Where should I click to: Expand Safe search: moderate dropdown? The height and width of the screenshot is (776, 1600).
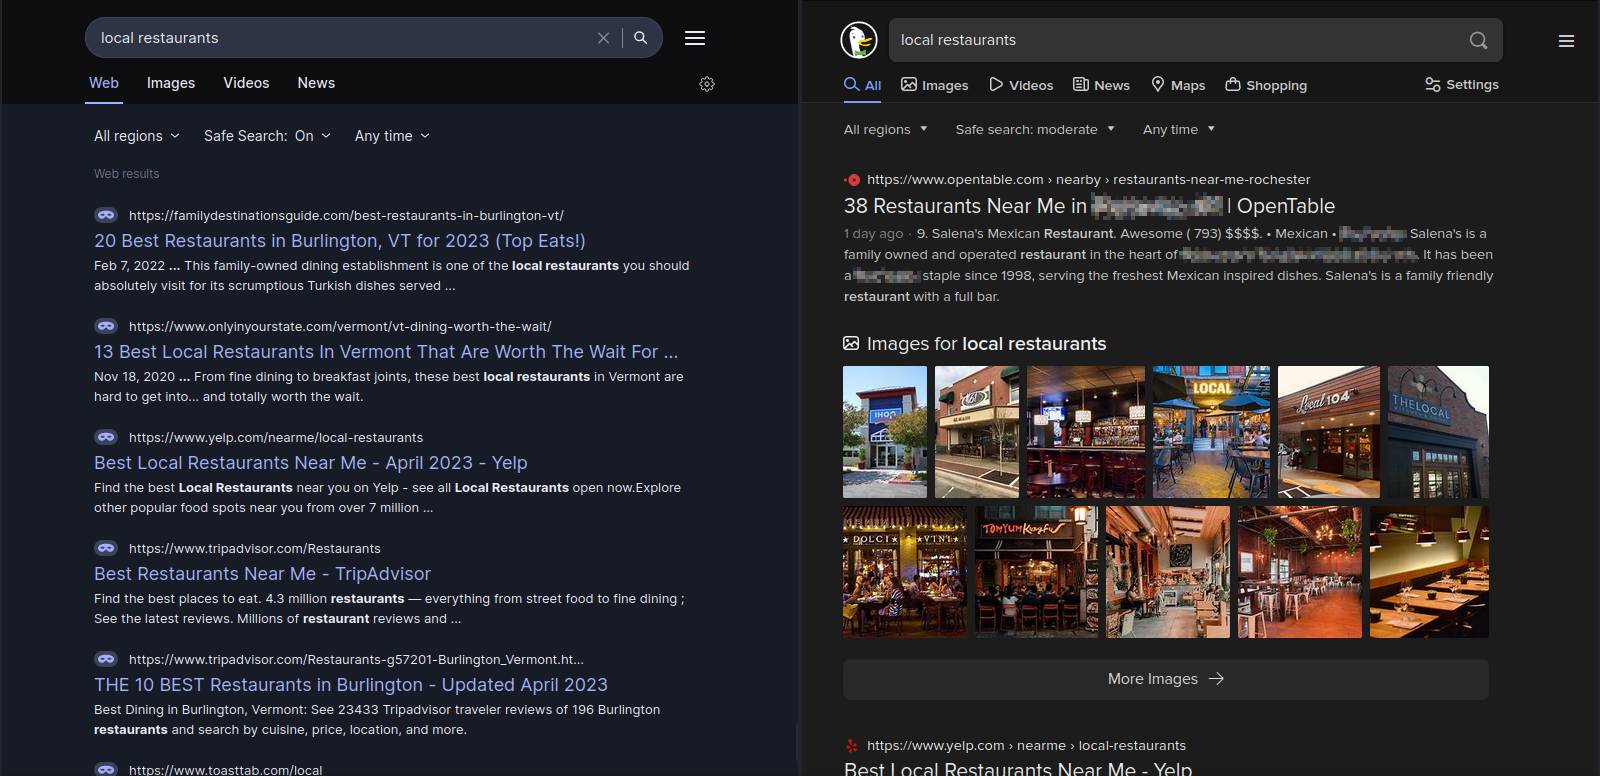pyautogui.click(x=1035, y=129)
